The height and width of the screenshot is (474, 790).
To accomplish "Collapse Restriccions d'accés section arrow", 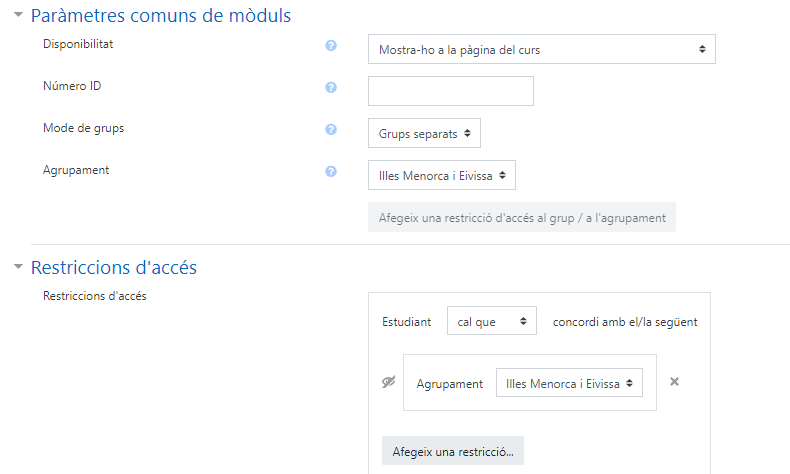I will [19, 266].
